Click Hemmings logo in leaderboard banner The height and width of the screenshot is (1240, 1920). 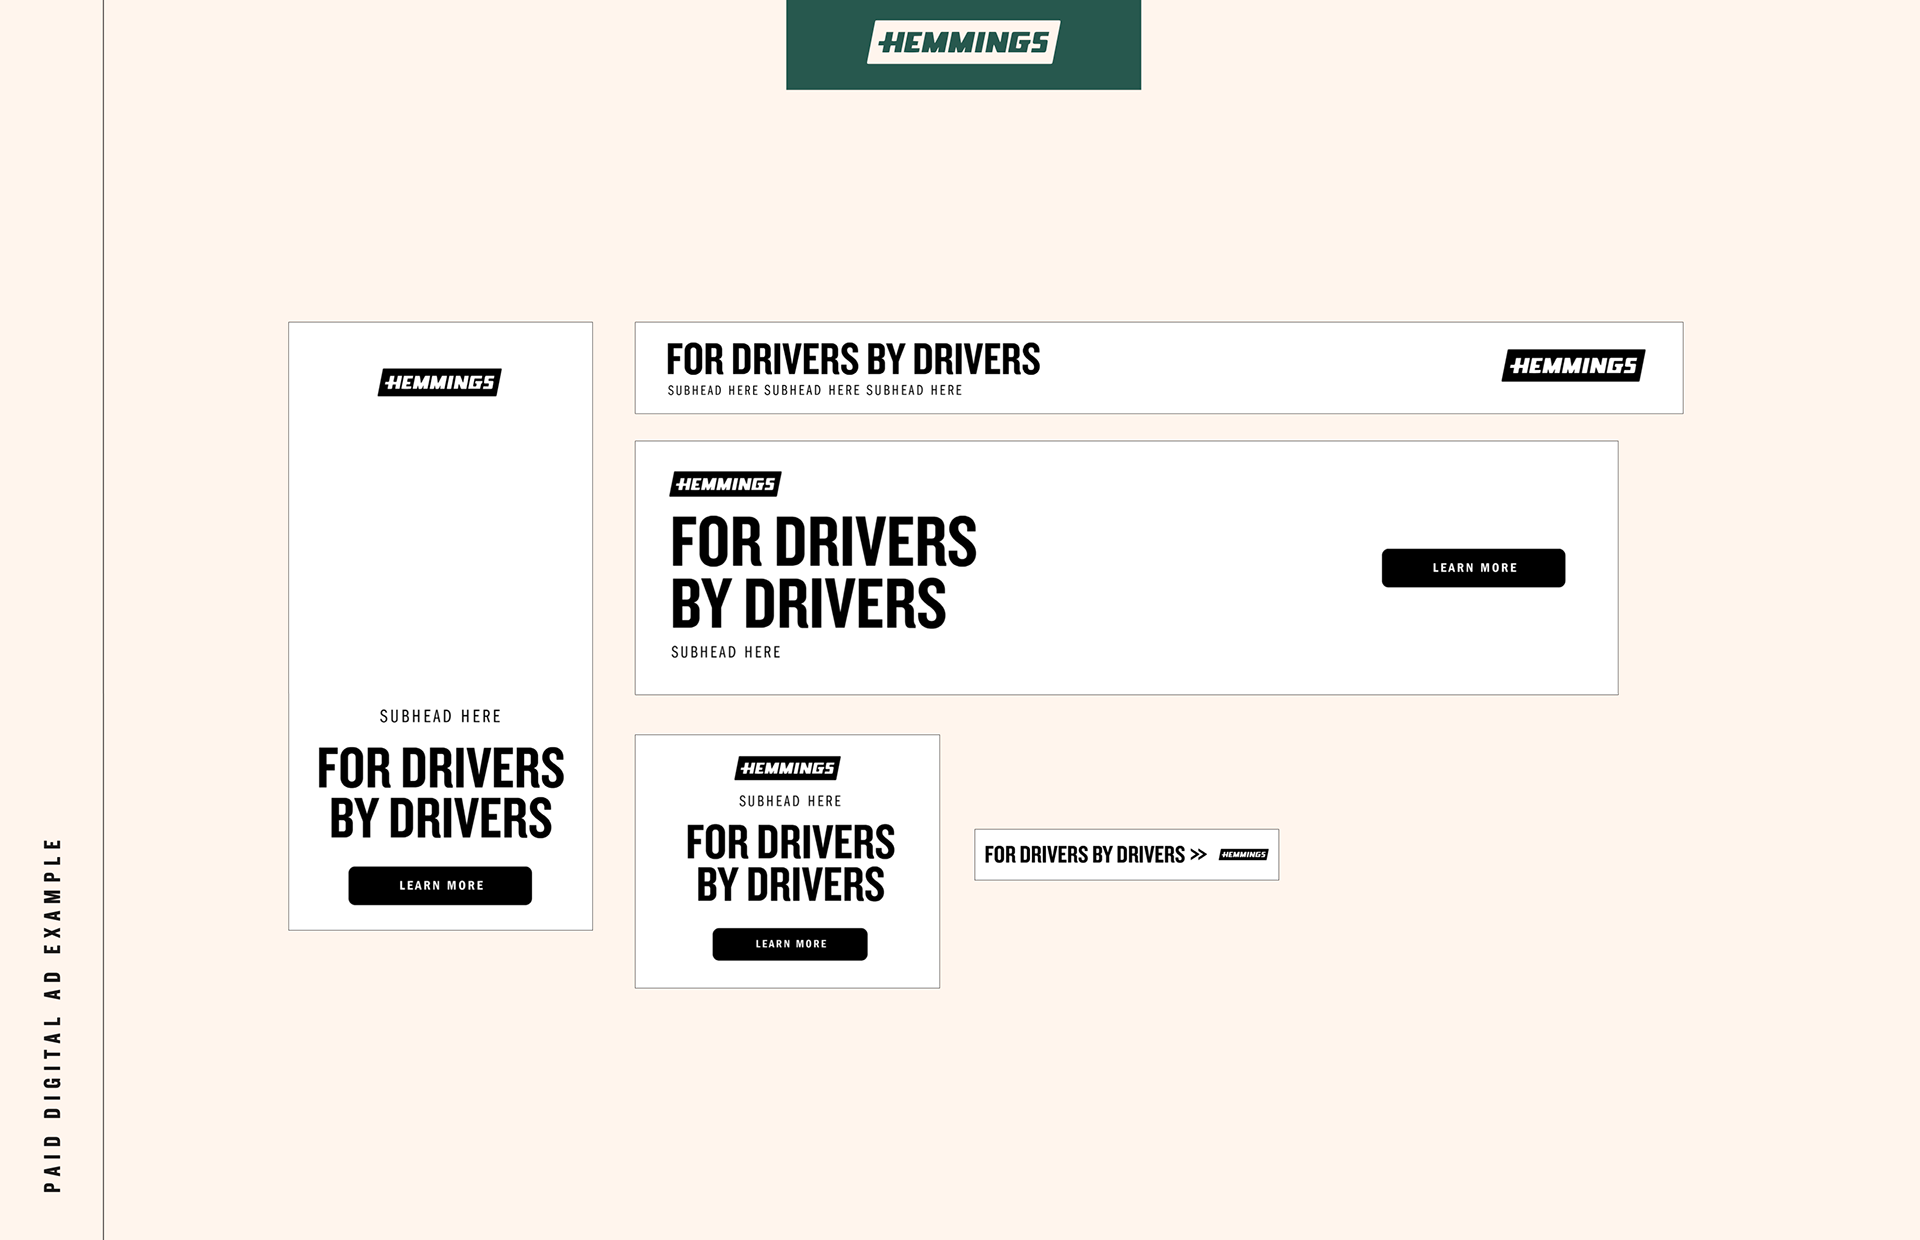(x=1573, y=366)
